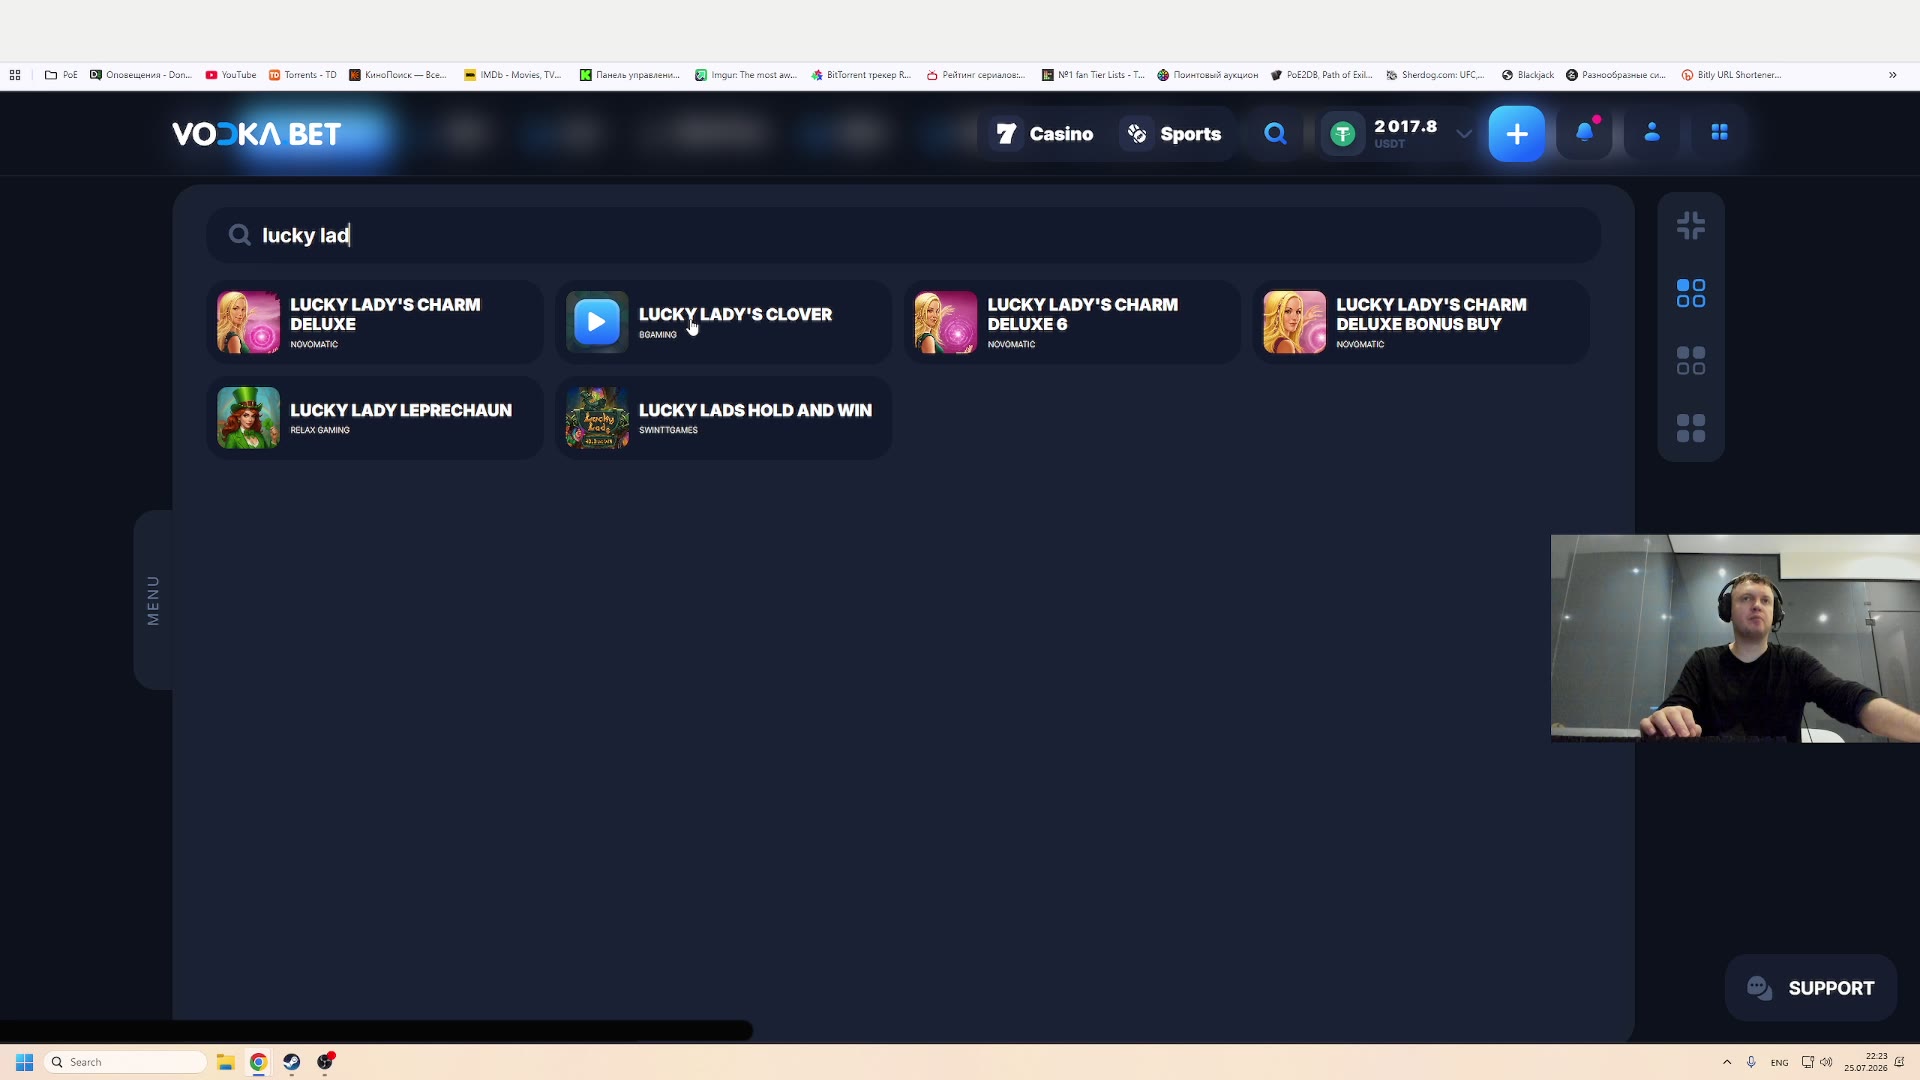Select the 'LUCKY LADY LEPRECHAUN' game title
This screenshot has width=1920, height=1080.
coord(401,410)
